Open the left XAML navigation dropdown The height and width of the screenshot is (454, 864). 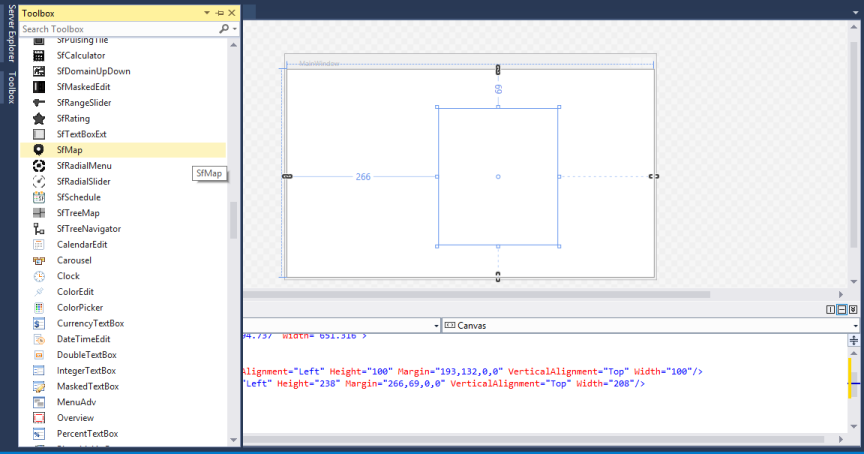pos(436,326)
